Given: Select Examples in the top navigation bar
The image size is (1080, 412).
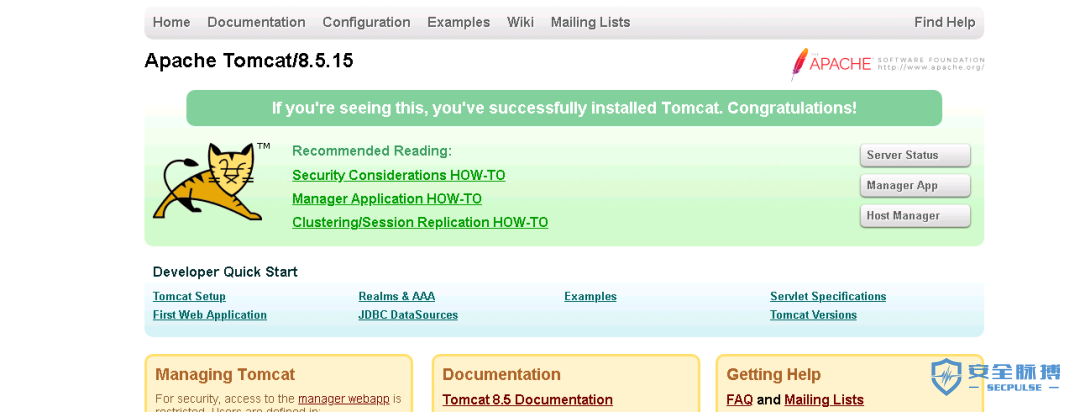Looking at the screenshot, I should 459,22.
